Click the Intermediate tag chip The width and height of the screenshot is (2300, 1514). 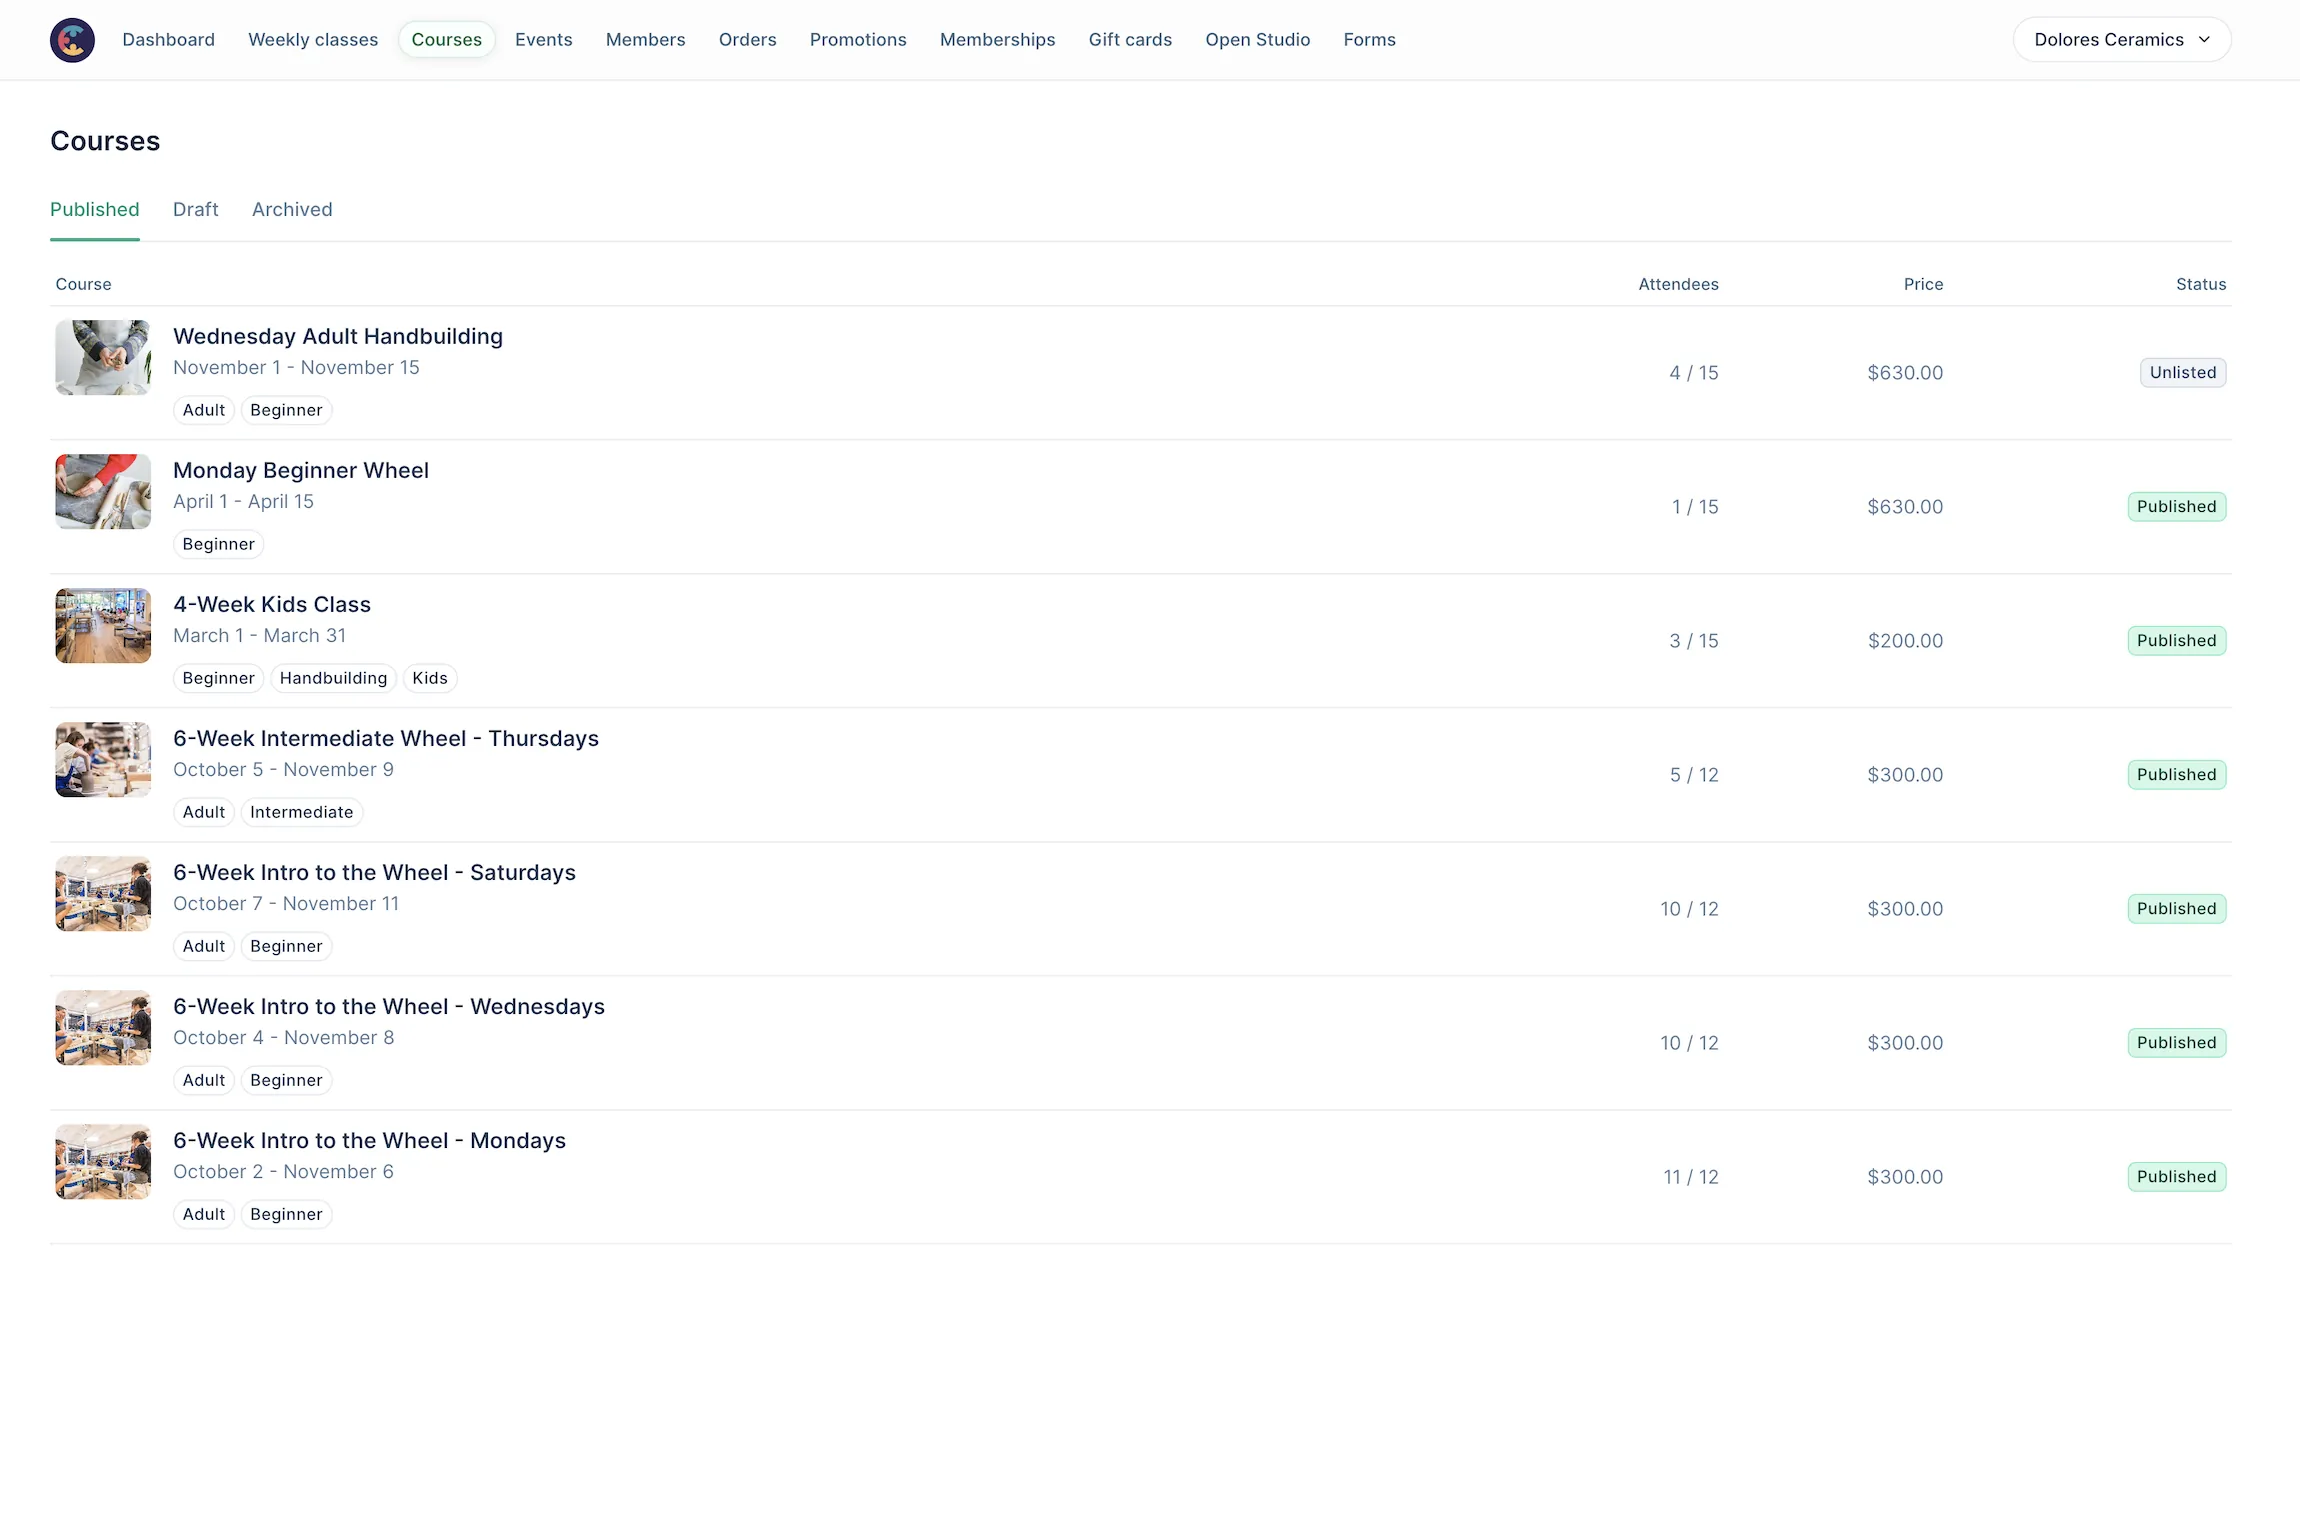click(301, 812)
